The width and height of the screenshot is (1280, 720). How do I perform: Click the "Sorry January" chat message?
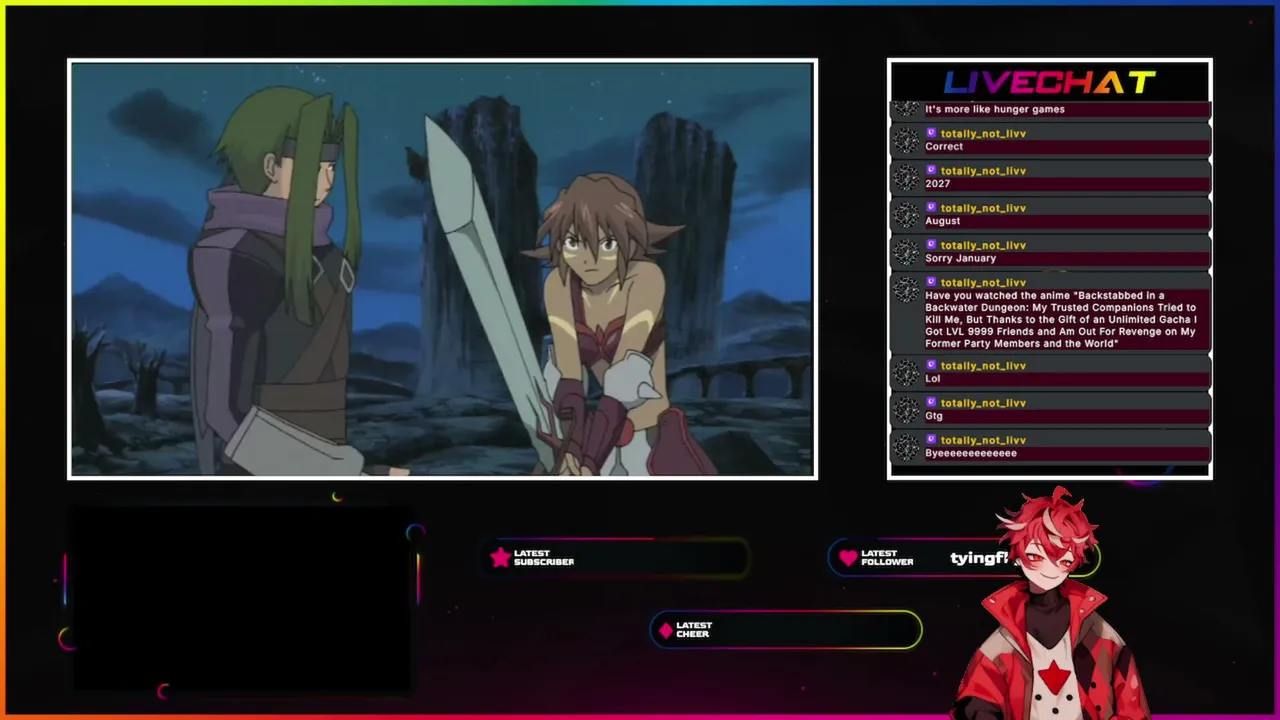pos(961,258)
